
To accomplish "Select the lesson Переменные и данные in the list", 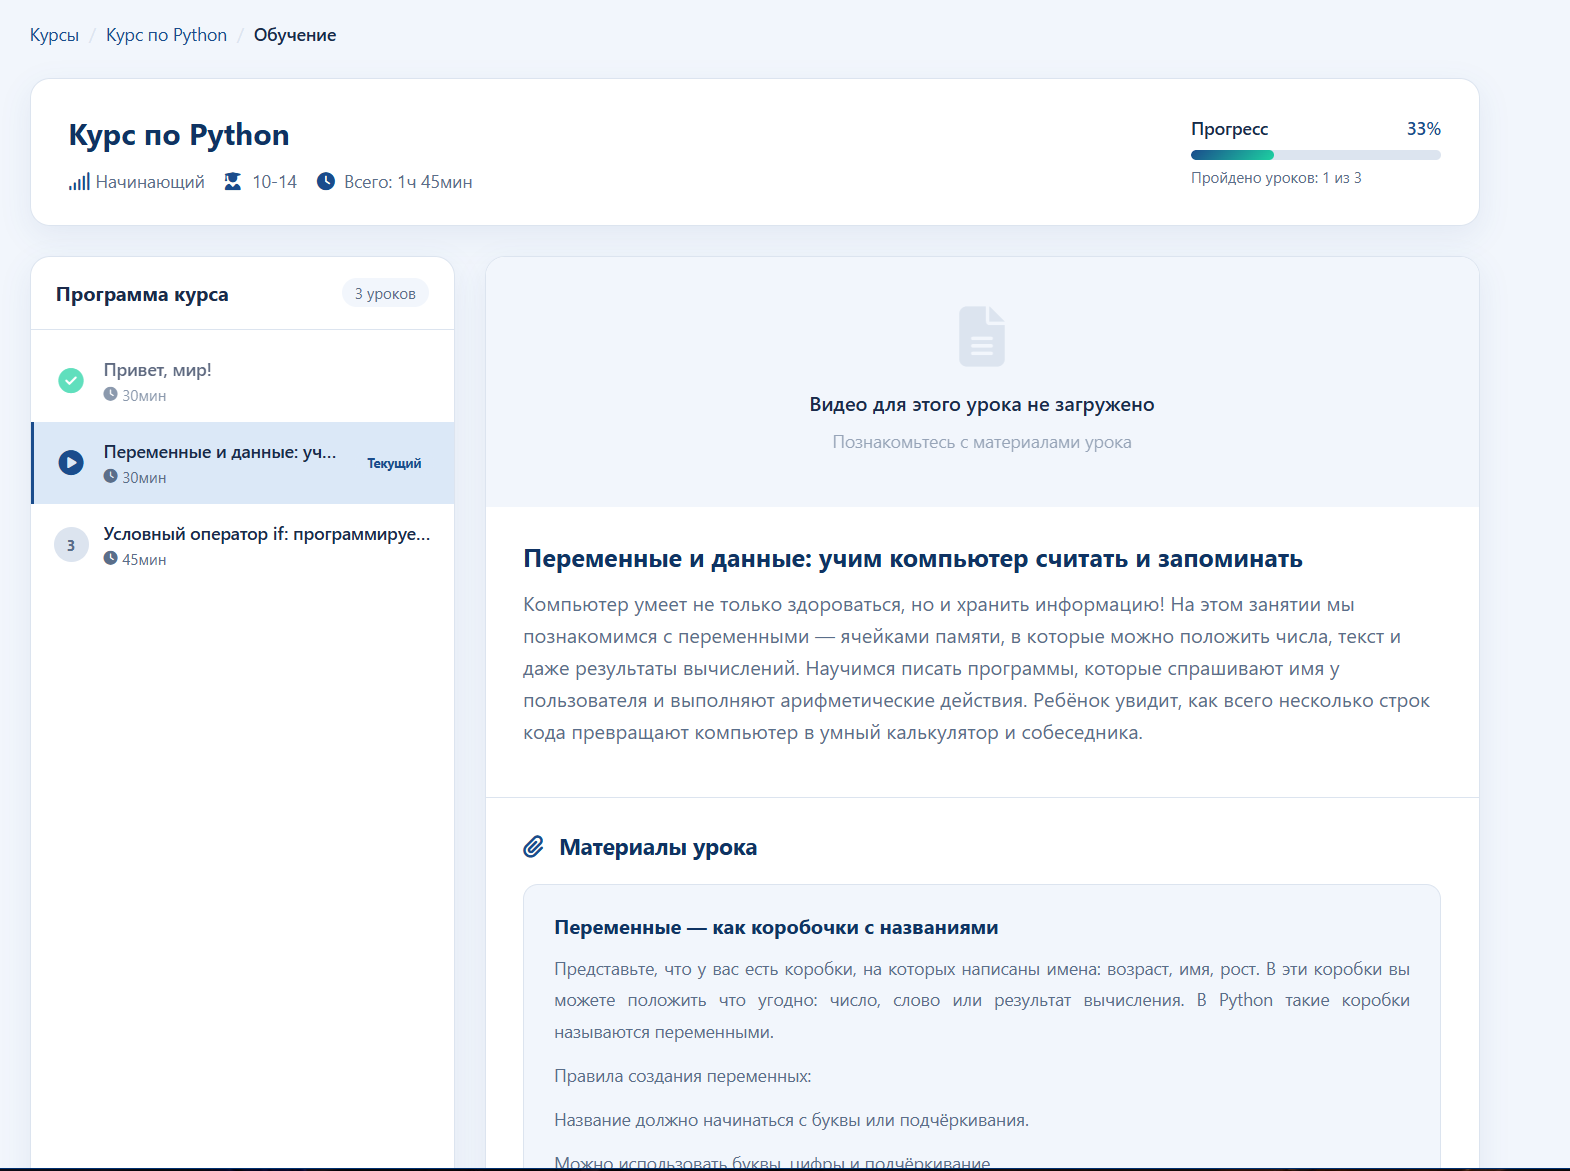I will pyautogui.click(x=243, y=463).
